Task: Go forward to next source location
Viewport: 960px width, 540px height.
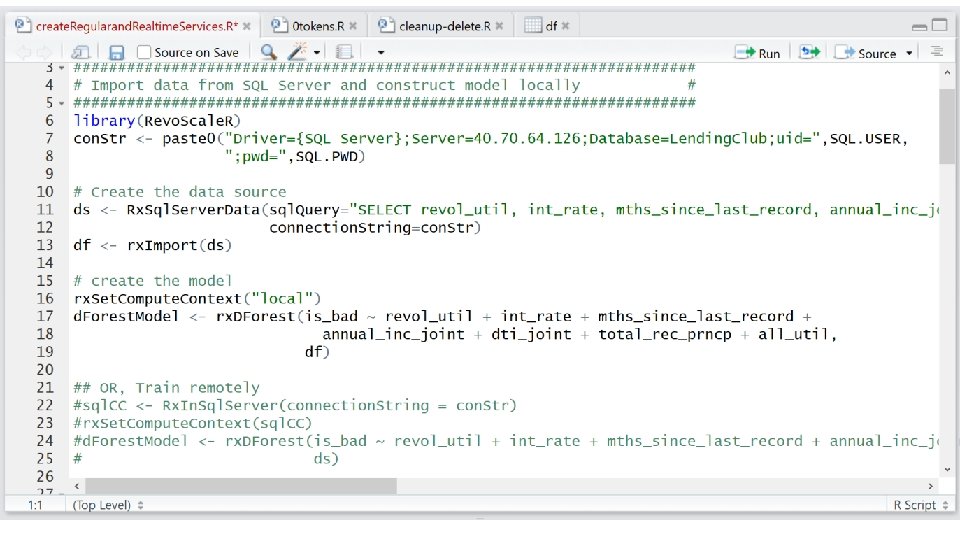Action: pos(44,53)
